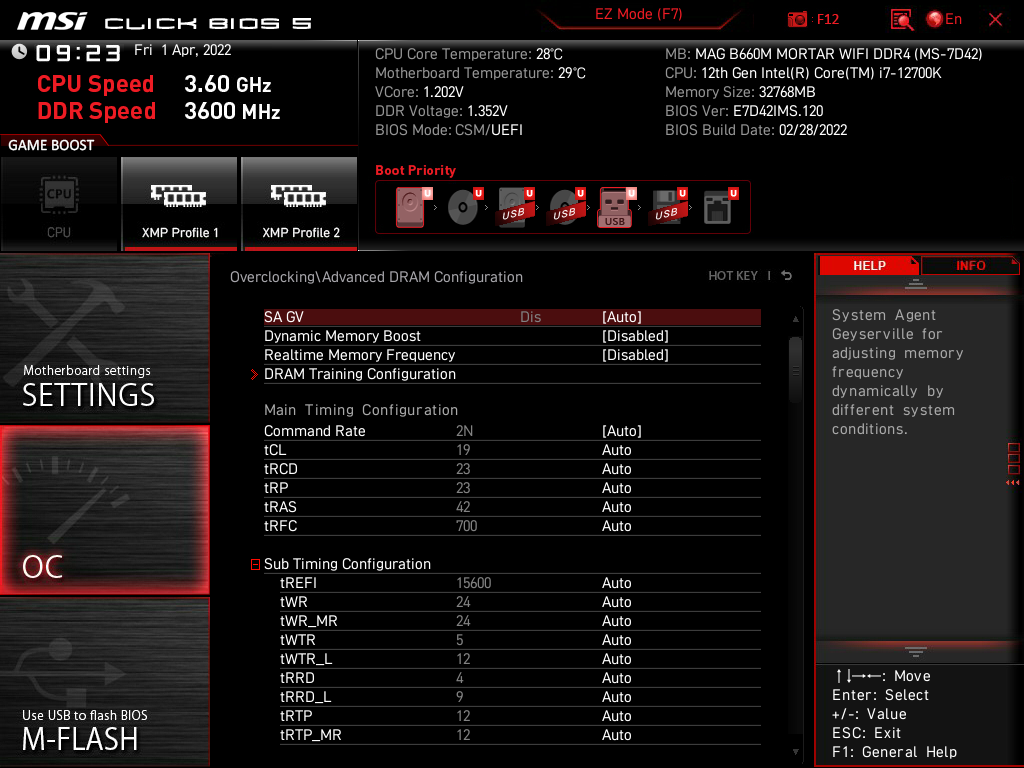1024x768 pixels.
Task: Select the tRAS Auto value field
Action: [616, 507]
